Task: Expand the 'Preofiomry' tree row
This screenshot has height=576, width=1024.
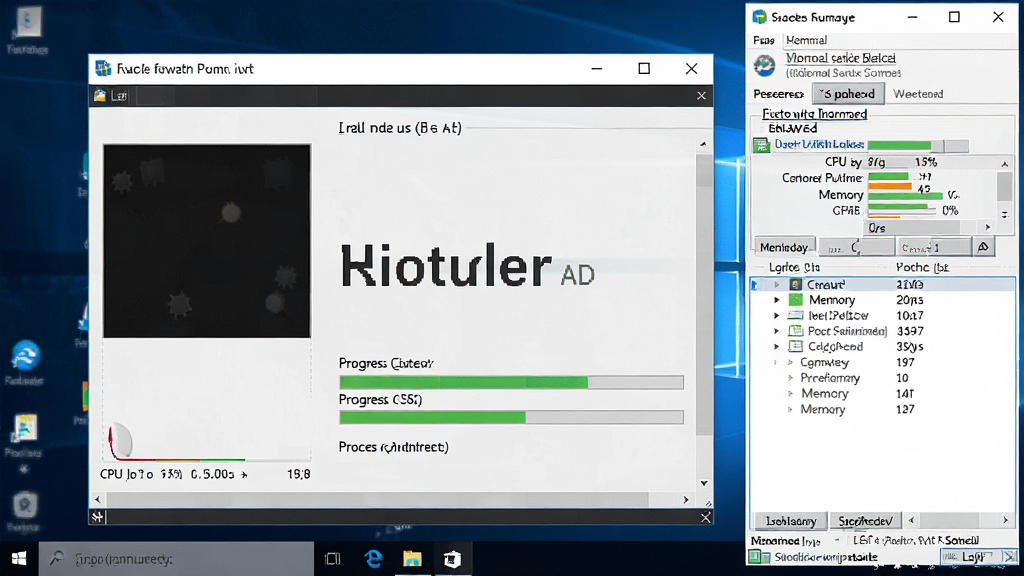Action: pos(790,378)
